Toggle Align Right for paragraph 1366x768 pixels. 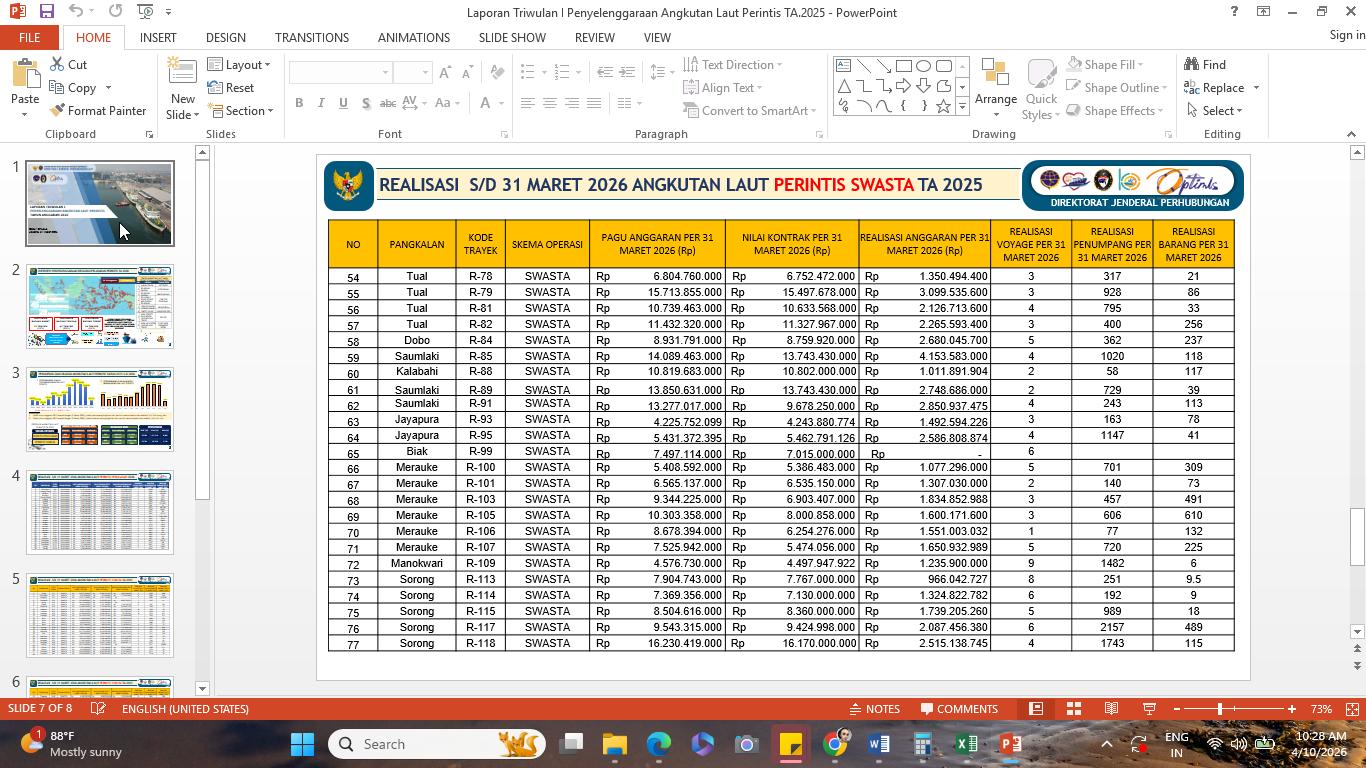pos(571,103)
